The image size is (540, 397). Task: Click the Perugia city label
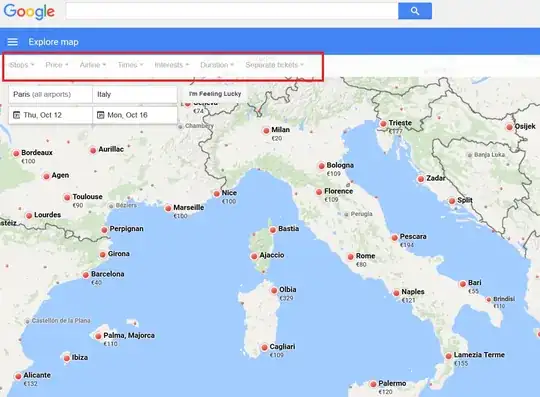click(x=361, y=214)
